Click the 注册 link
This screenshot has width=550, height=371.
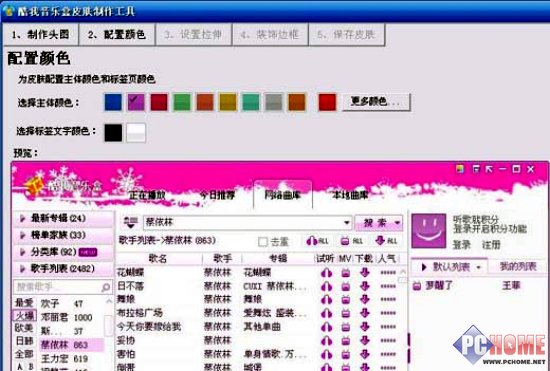[x=491, y=245]
